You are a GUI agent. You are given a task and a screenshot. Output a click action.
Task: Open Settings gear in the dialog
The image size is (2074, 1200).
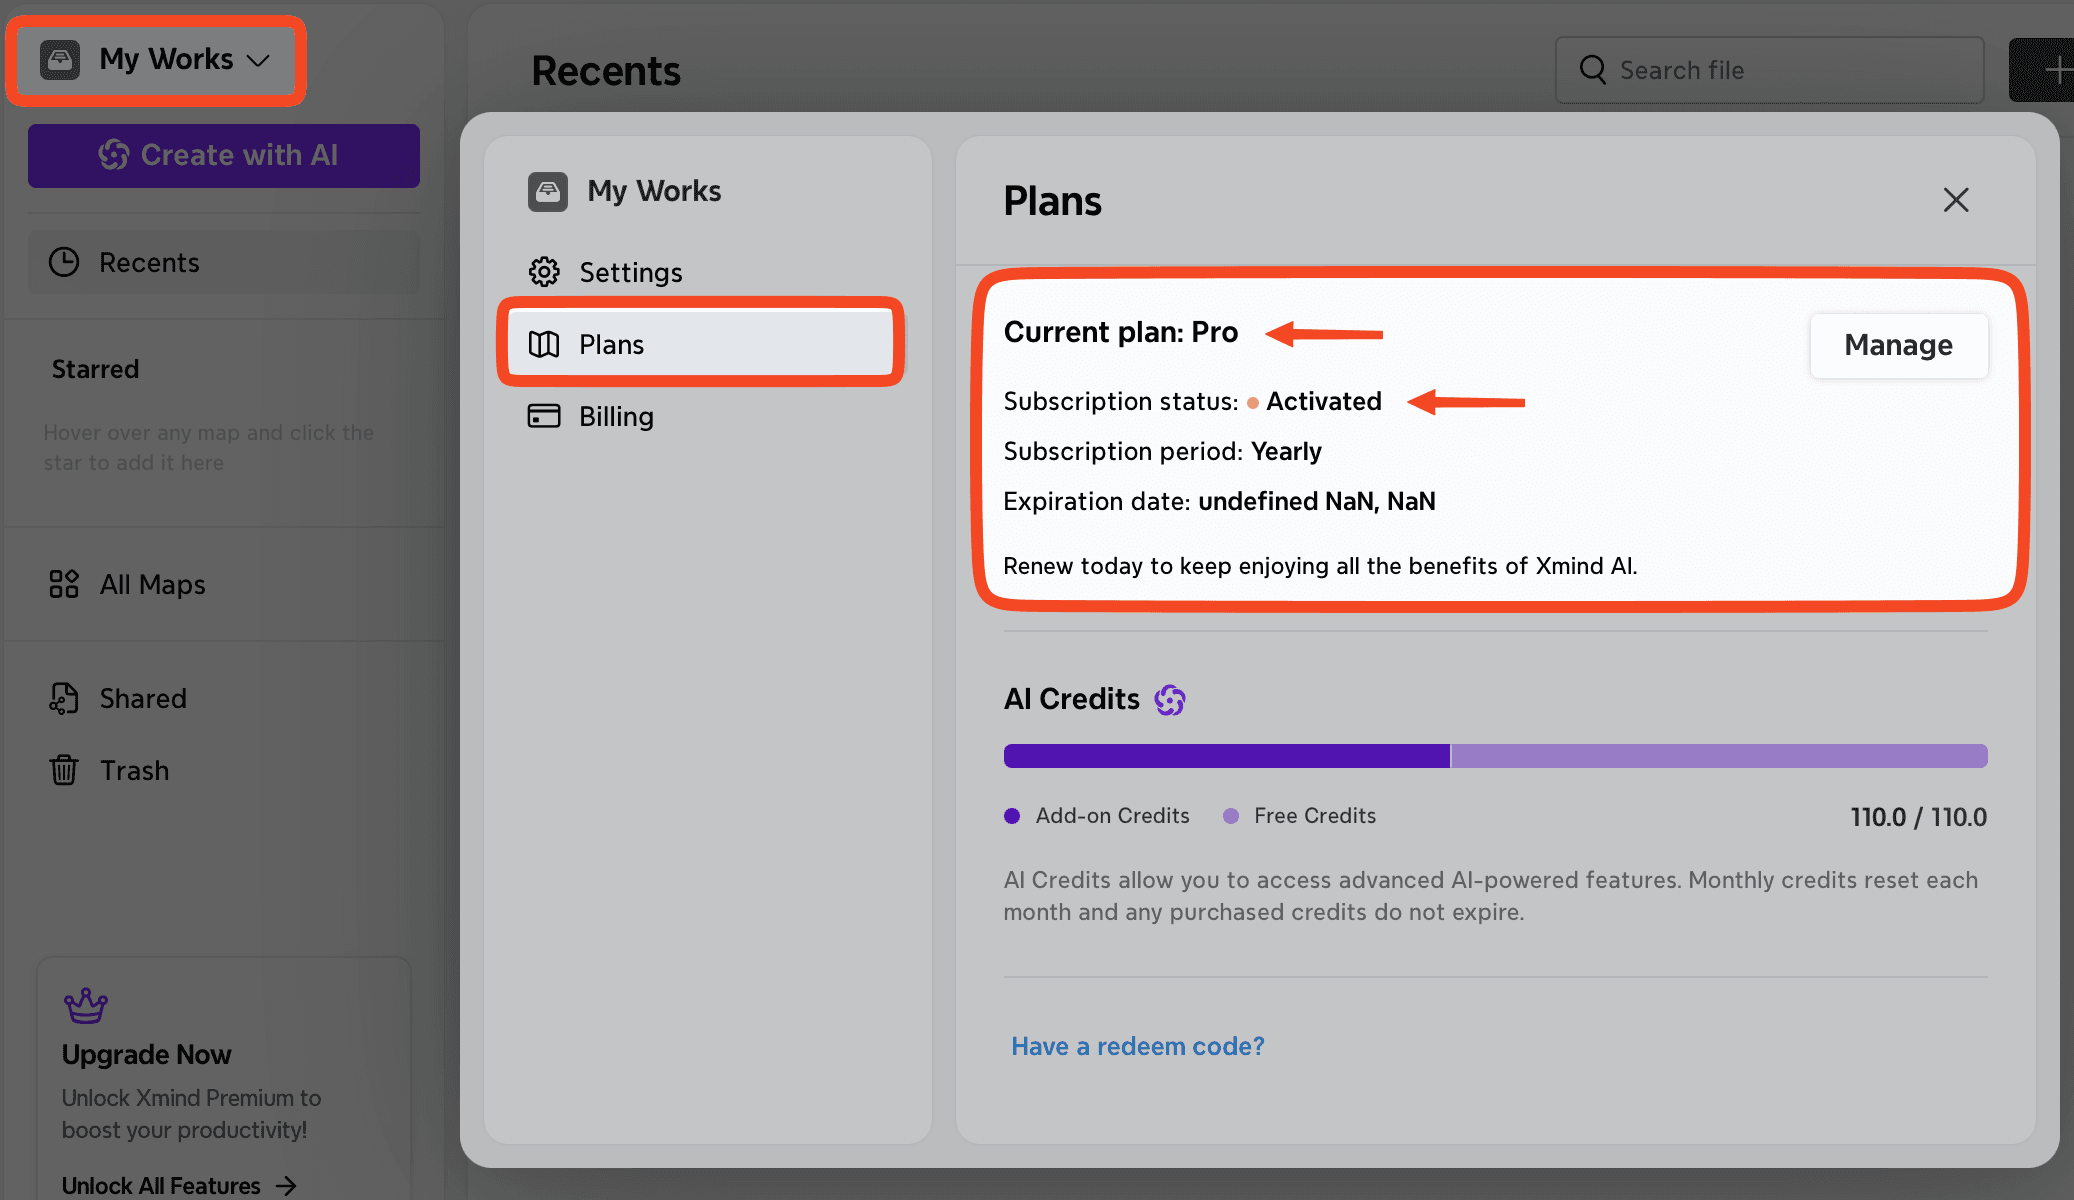544,272
